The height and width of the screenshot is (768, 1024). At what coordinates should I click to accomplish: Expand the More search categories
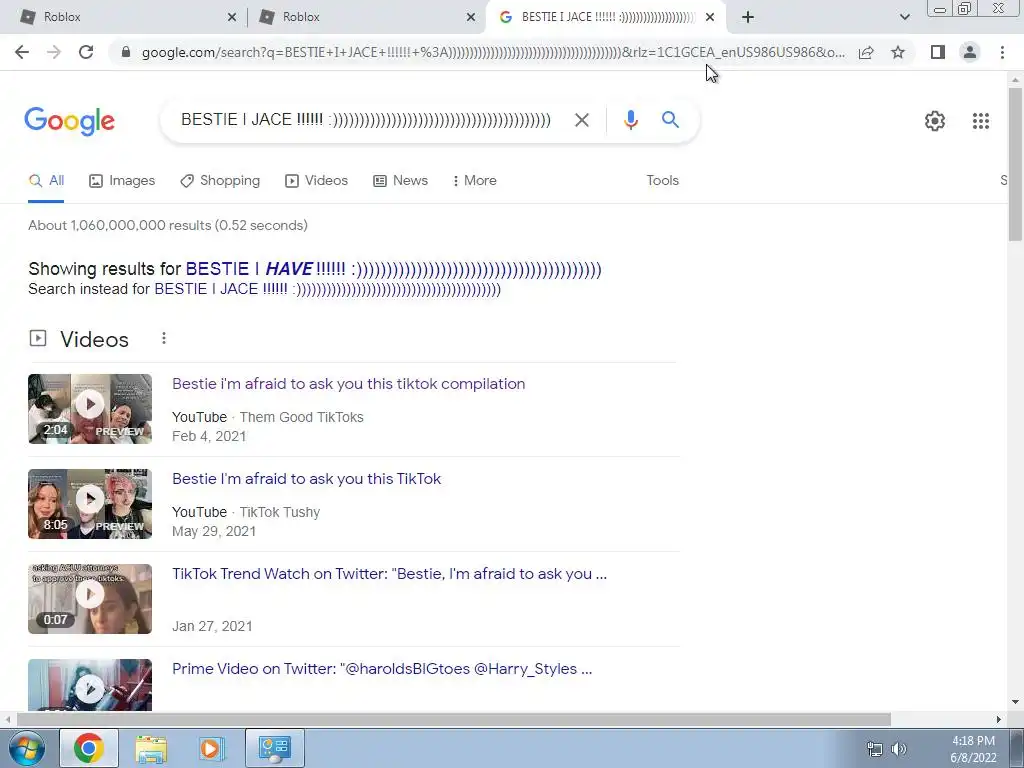tap(475, 180)
